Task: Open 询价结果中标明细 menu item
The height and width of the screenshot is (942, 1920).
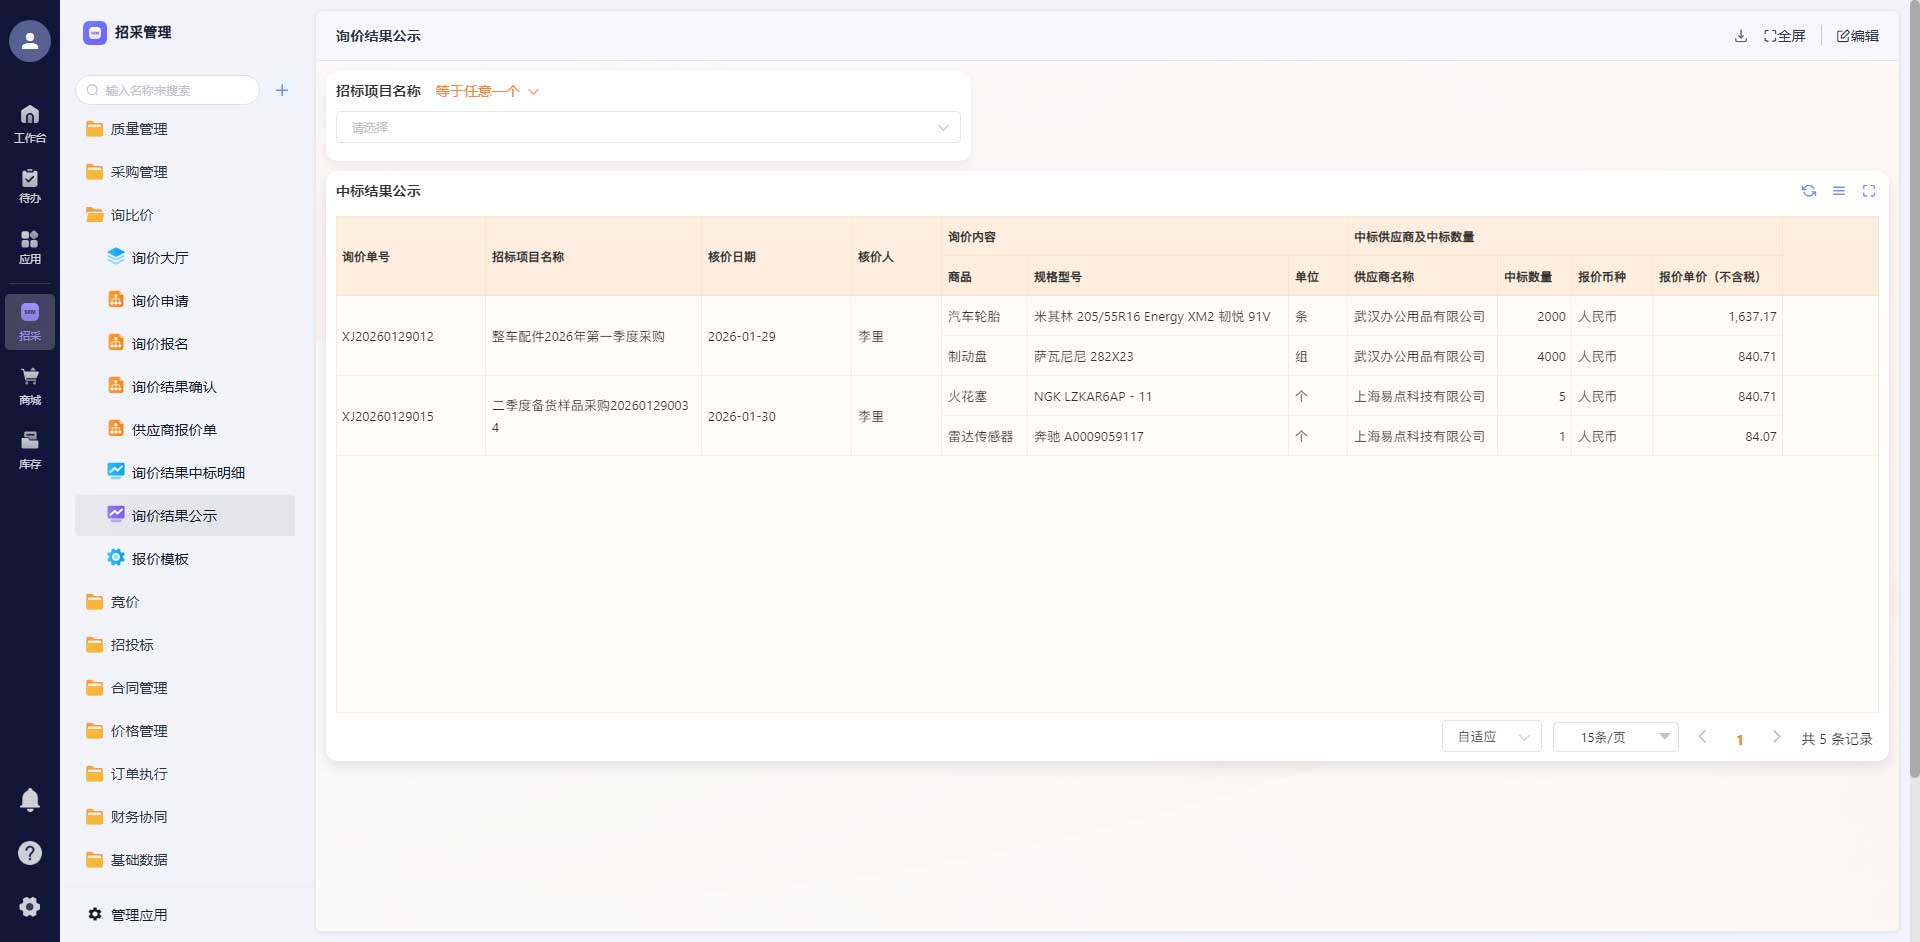Action: [185, 473]
